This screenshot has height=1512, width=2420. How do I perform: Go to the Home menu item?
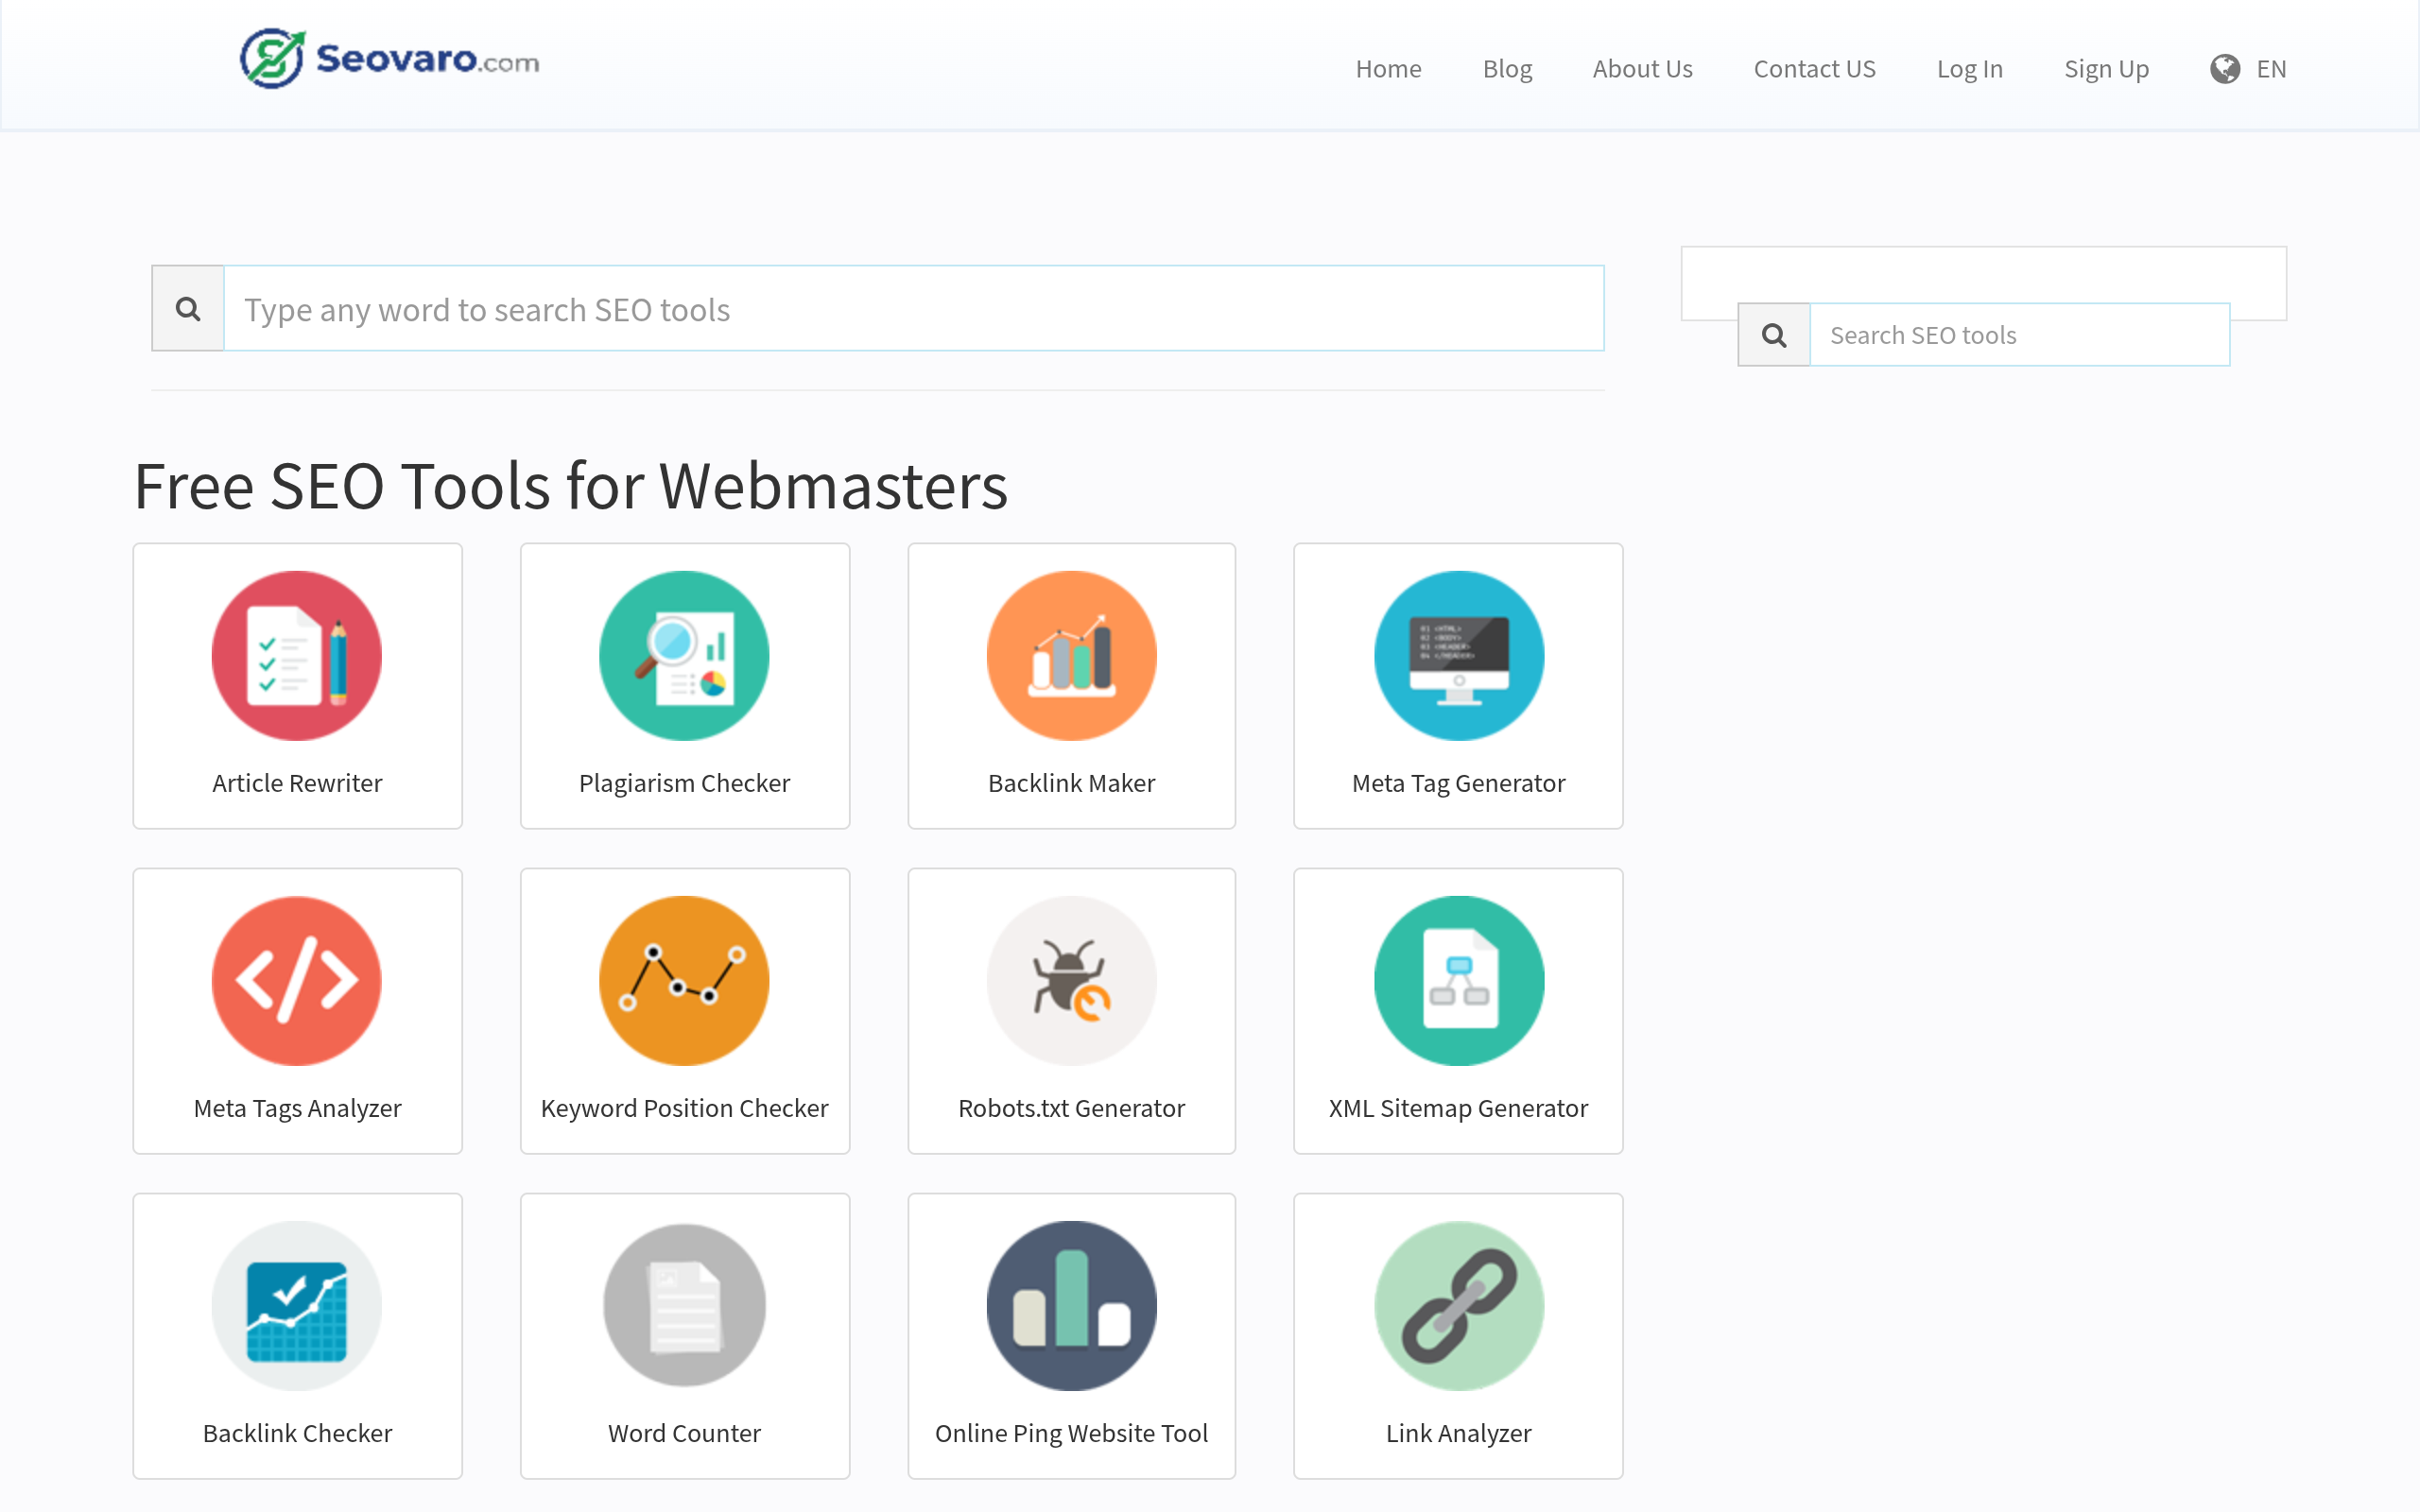point(1388,69)
